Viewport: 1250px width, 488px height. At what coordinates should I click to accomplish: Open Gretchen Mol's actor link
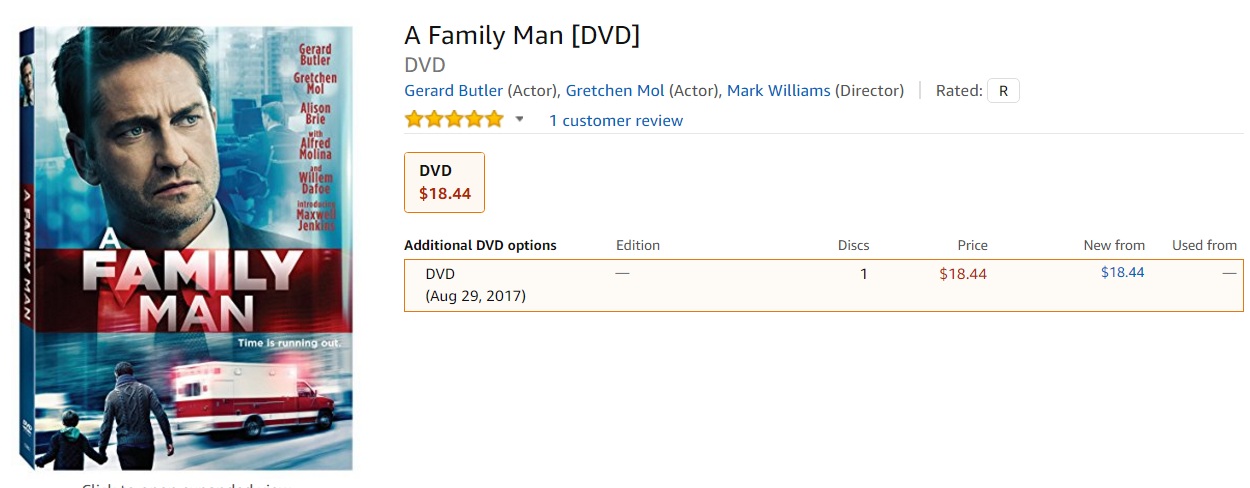[x=615, y=91]
